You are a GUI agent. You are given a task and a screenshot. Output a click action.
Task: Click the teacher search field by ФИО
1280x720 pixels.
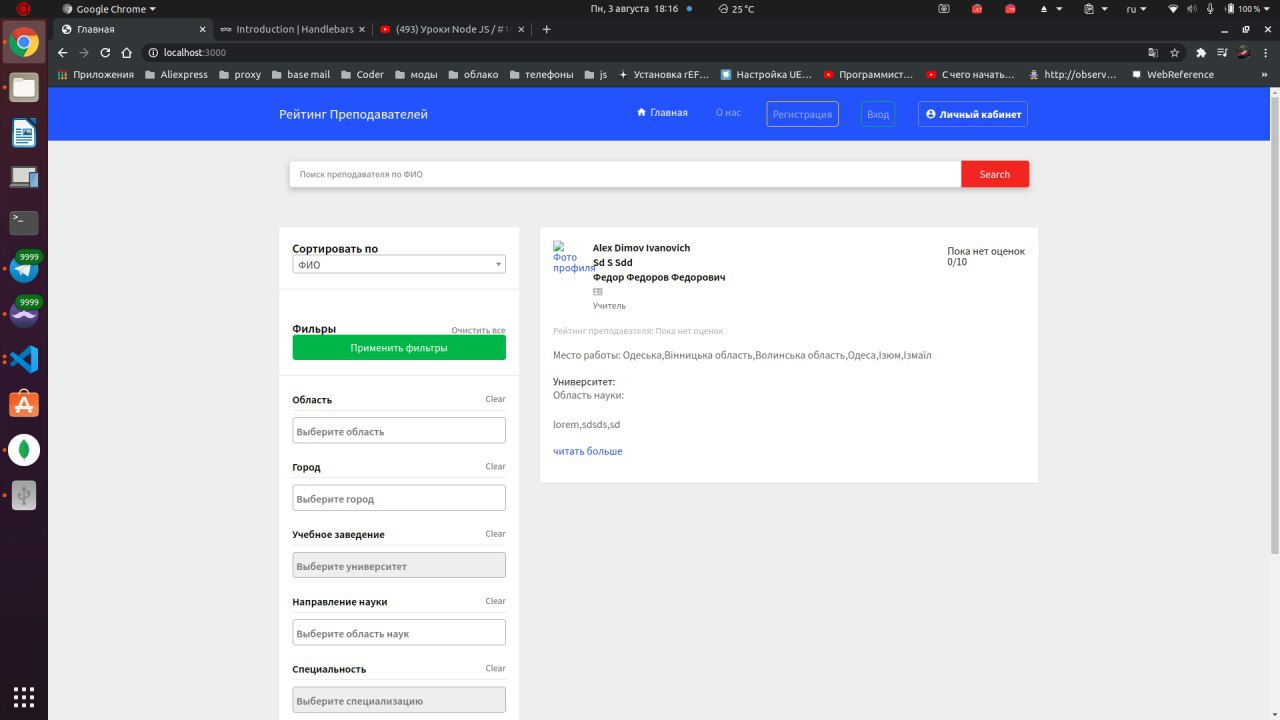pos(625,174)
